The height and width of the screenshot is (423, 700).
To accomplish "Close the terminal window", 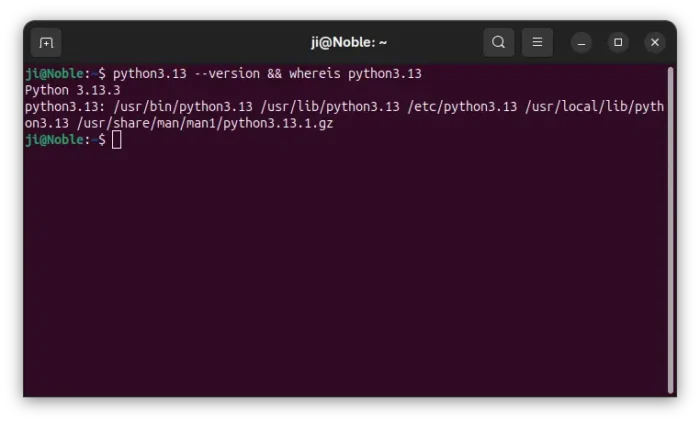I will click(x=654, y=42).
